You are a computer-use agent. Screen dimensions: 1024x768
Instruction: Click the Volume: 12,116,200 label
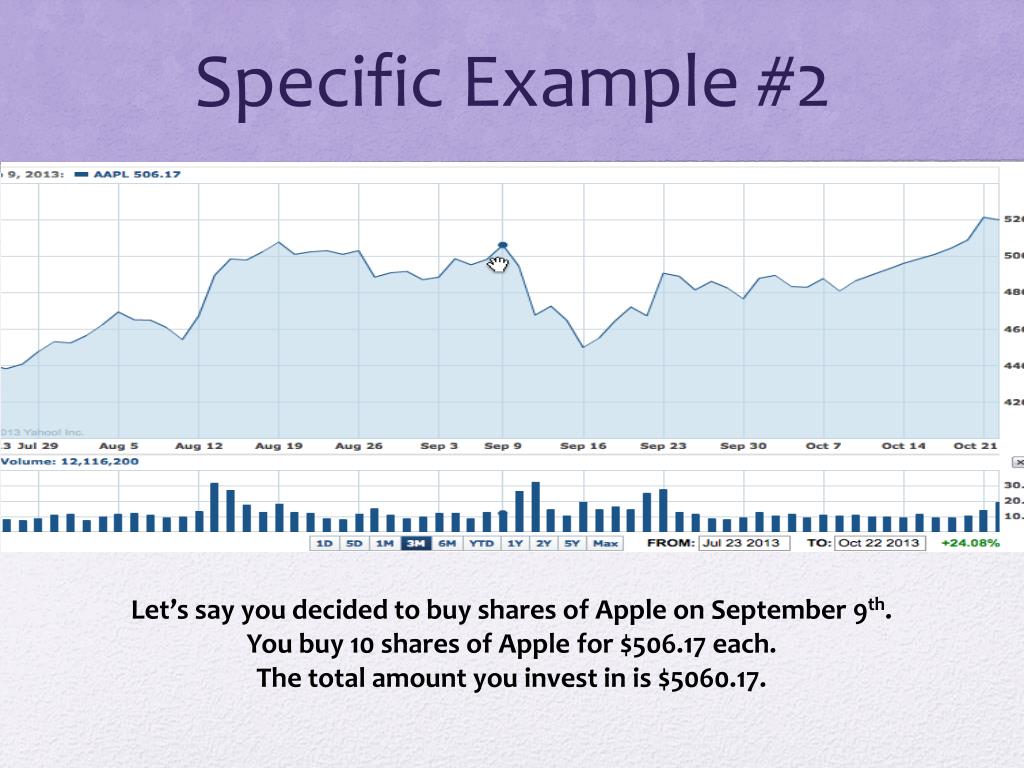(x=70, y=461)
